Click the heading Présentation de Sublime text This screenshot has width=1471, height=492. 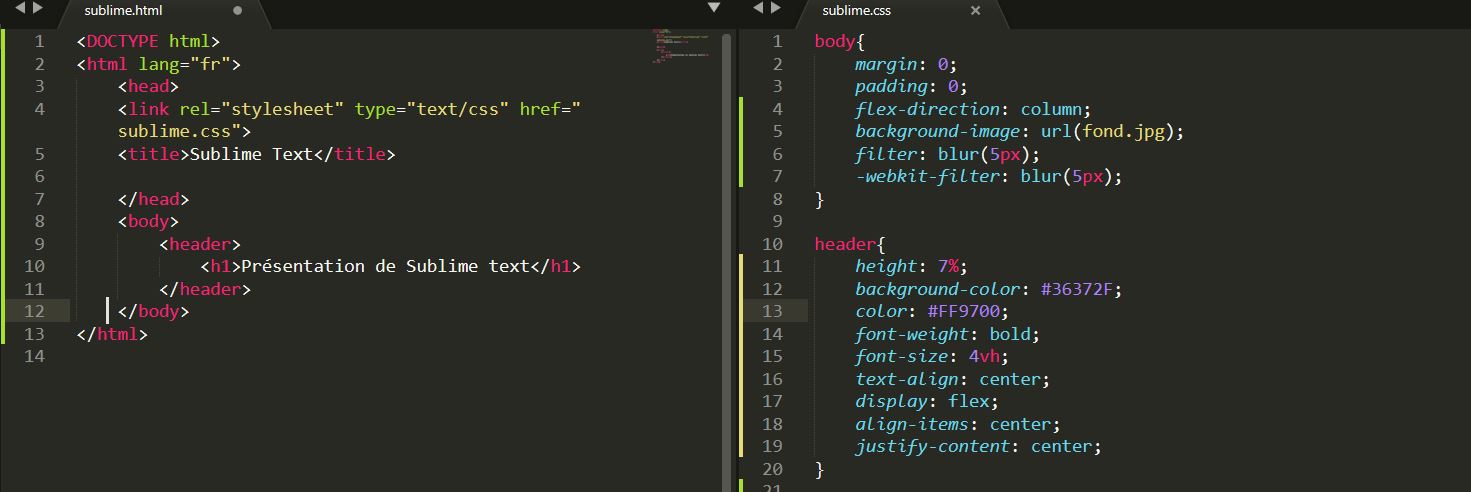tap(385, 266)
